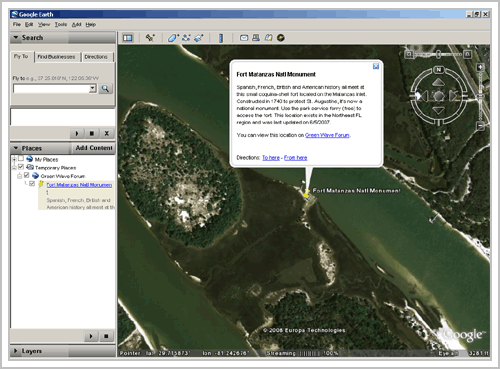
Task: Collapse the Green Wave Forum tree node
Action: [20, 176]
